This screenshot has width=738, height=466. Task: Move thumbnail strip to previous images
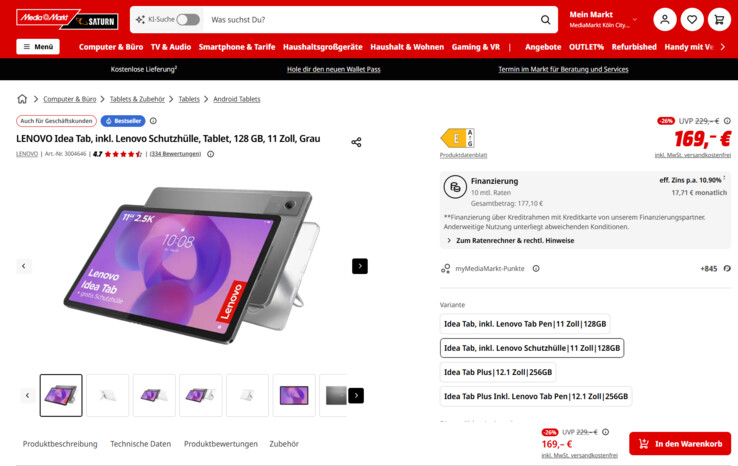27,395
